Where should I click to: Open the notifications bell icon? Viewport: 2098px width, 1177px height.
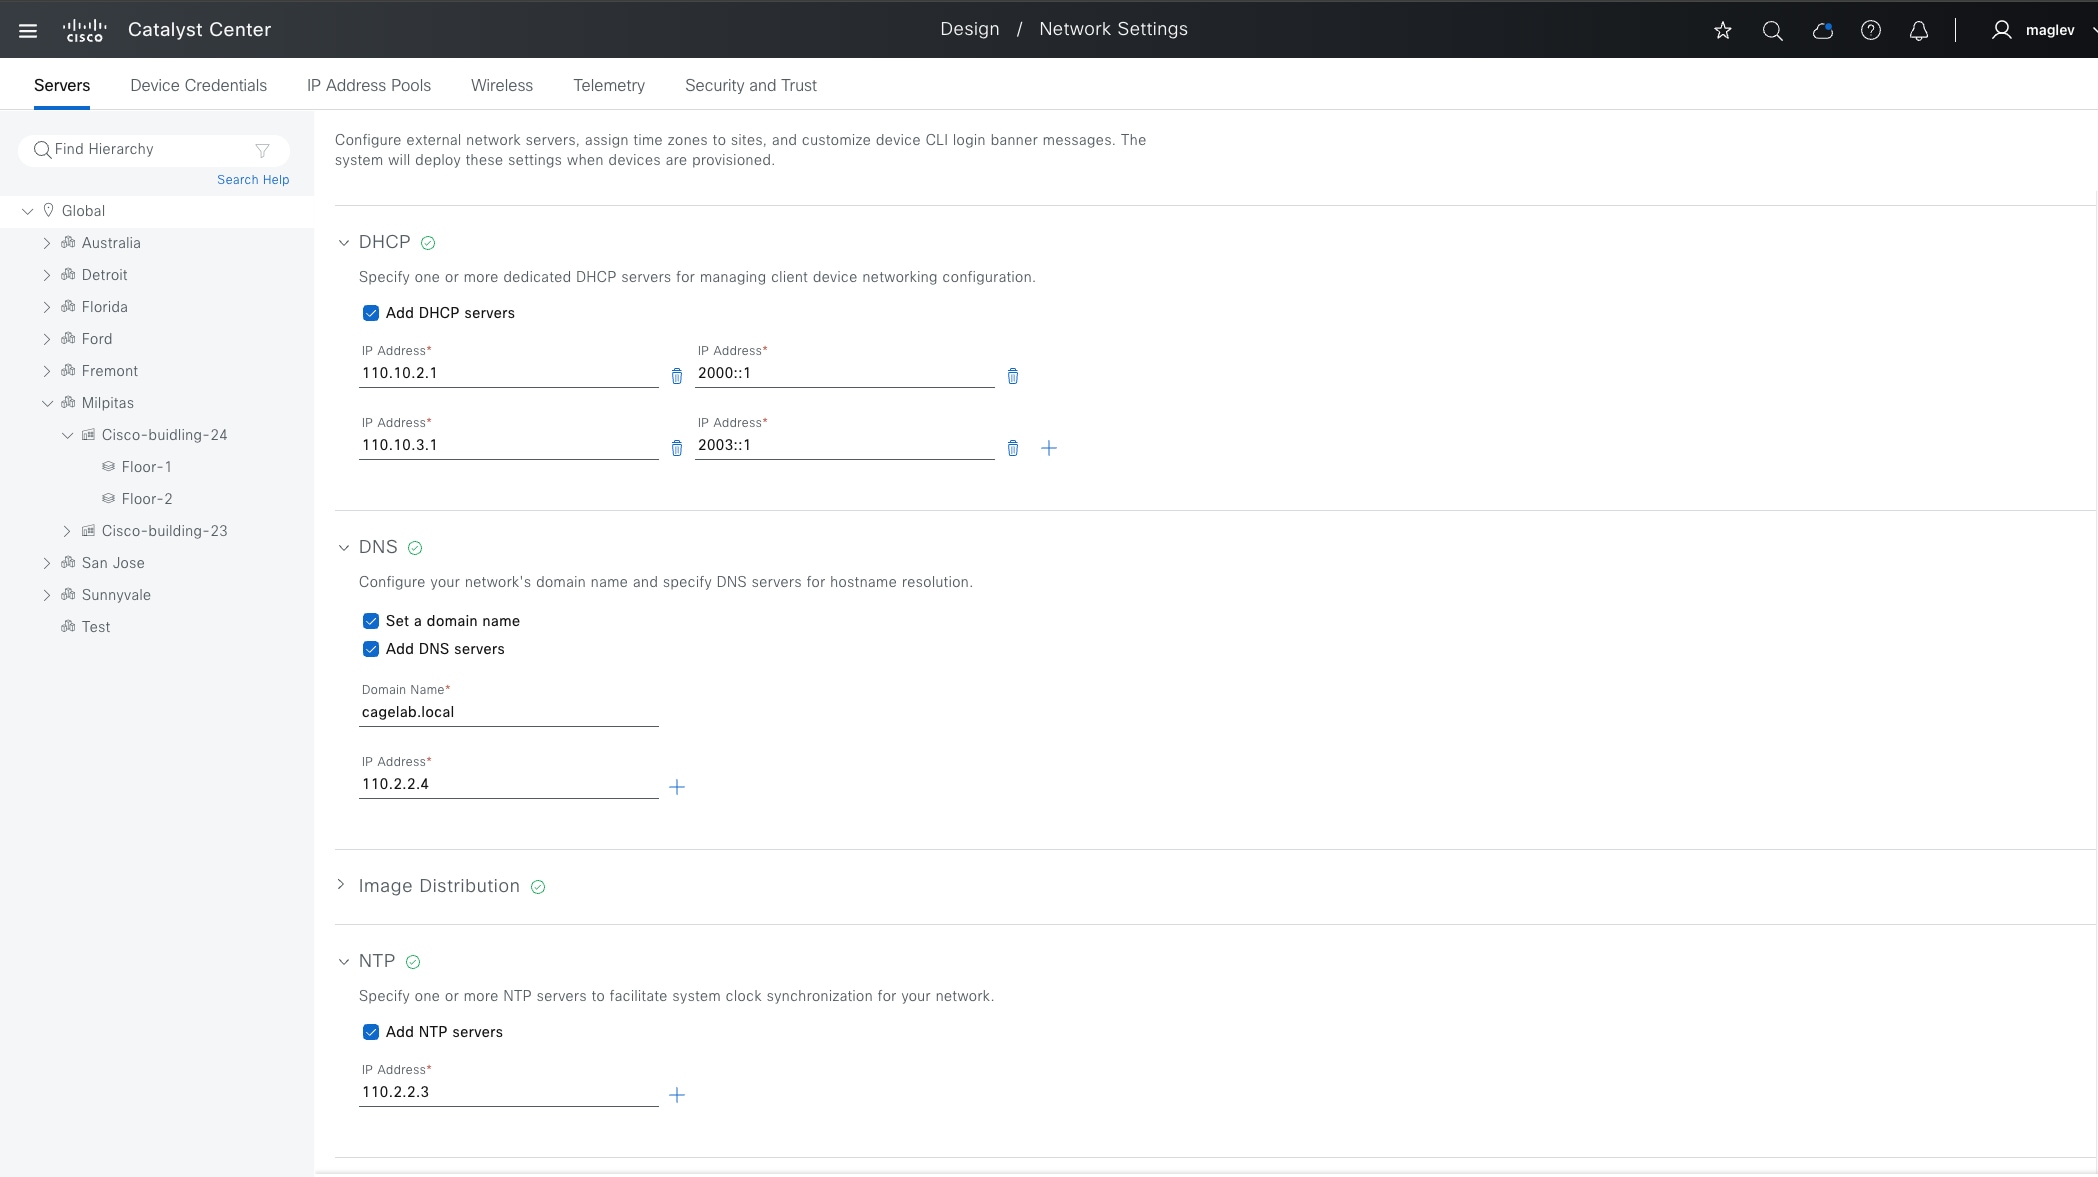[1918, 31]
